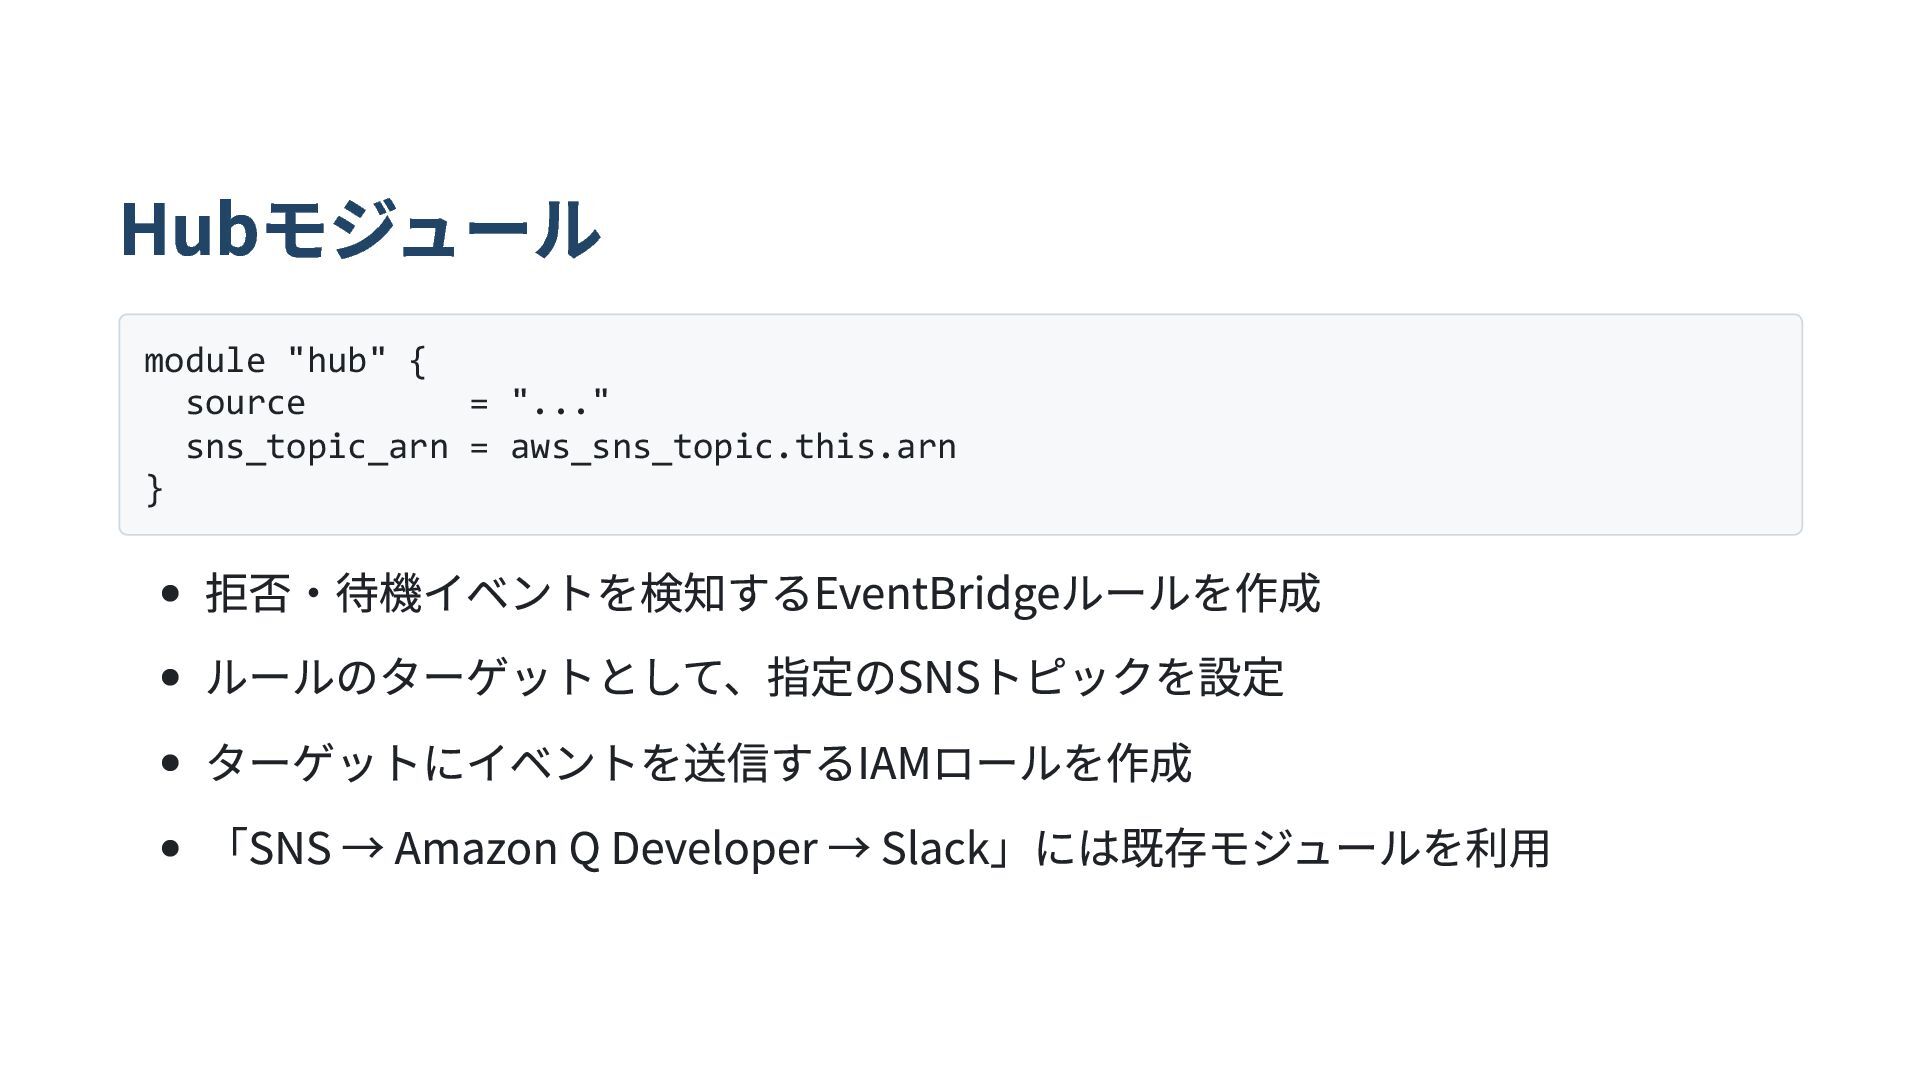Click the bullet dot before ターゲットにイベント
1920x1080 pixels.
(170, 762)
